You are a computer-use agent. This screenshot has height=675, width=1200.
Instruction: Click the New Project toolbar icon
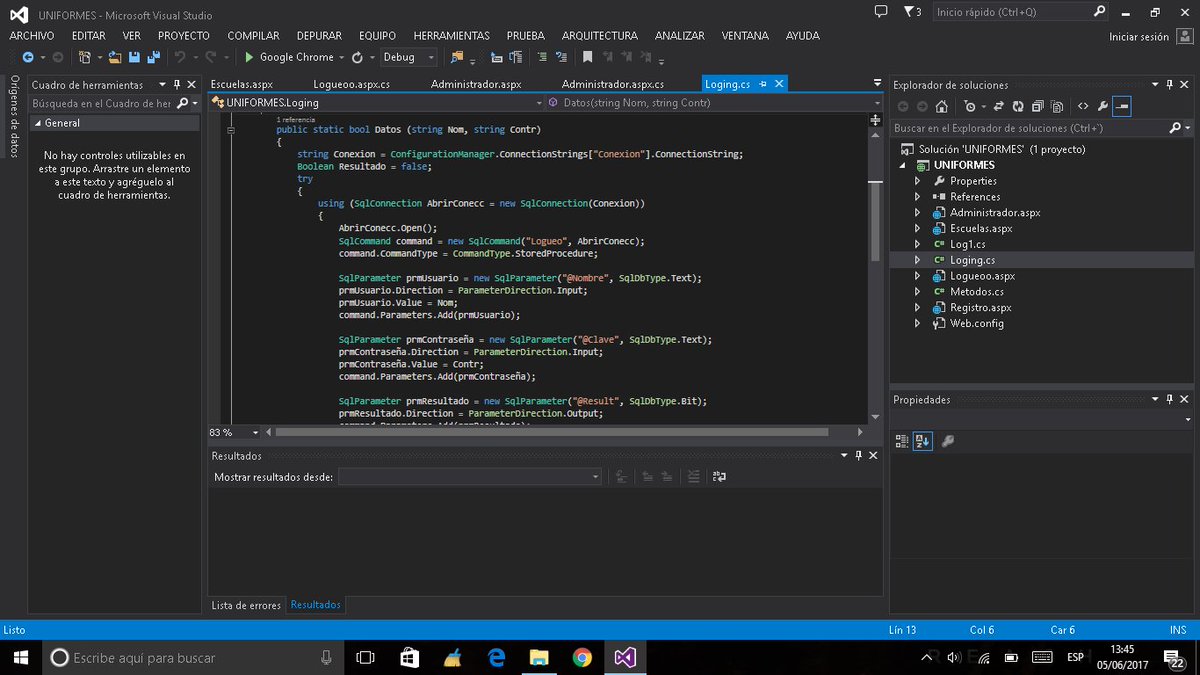click(83, 57)
